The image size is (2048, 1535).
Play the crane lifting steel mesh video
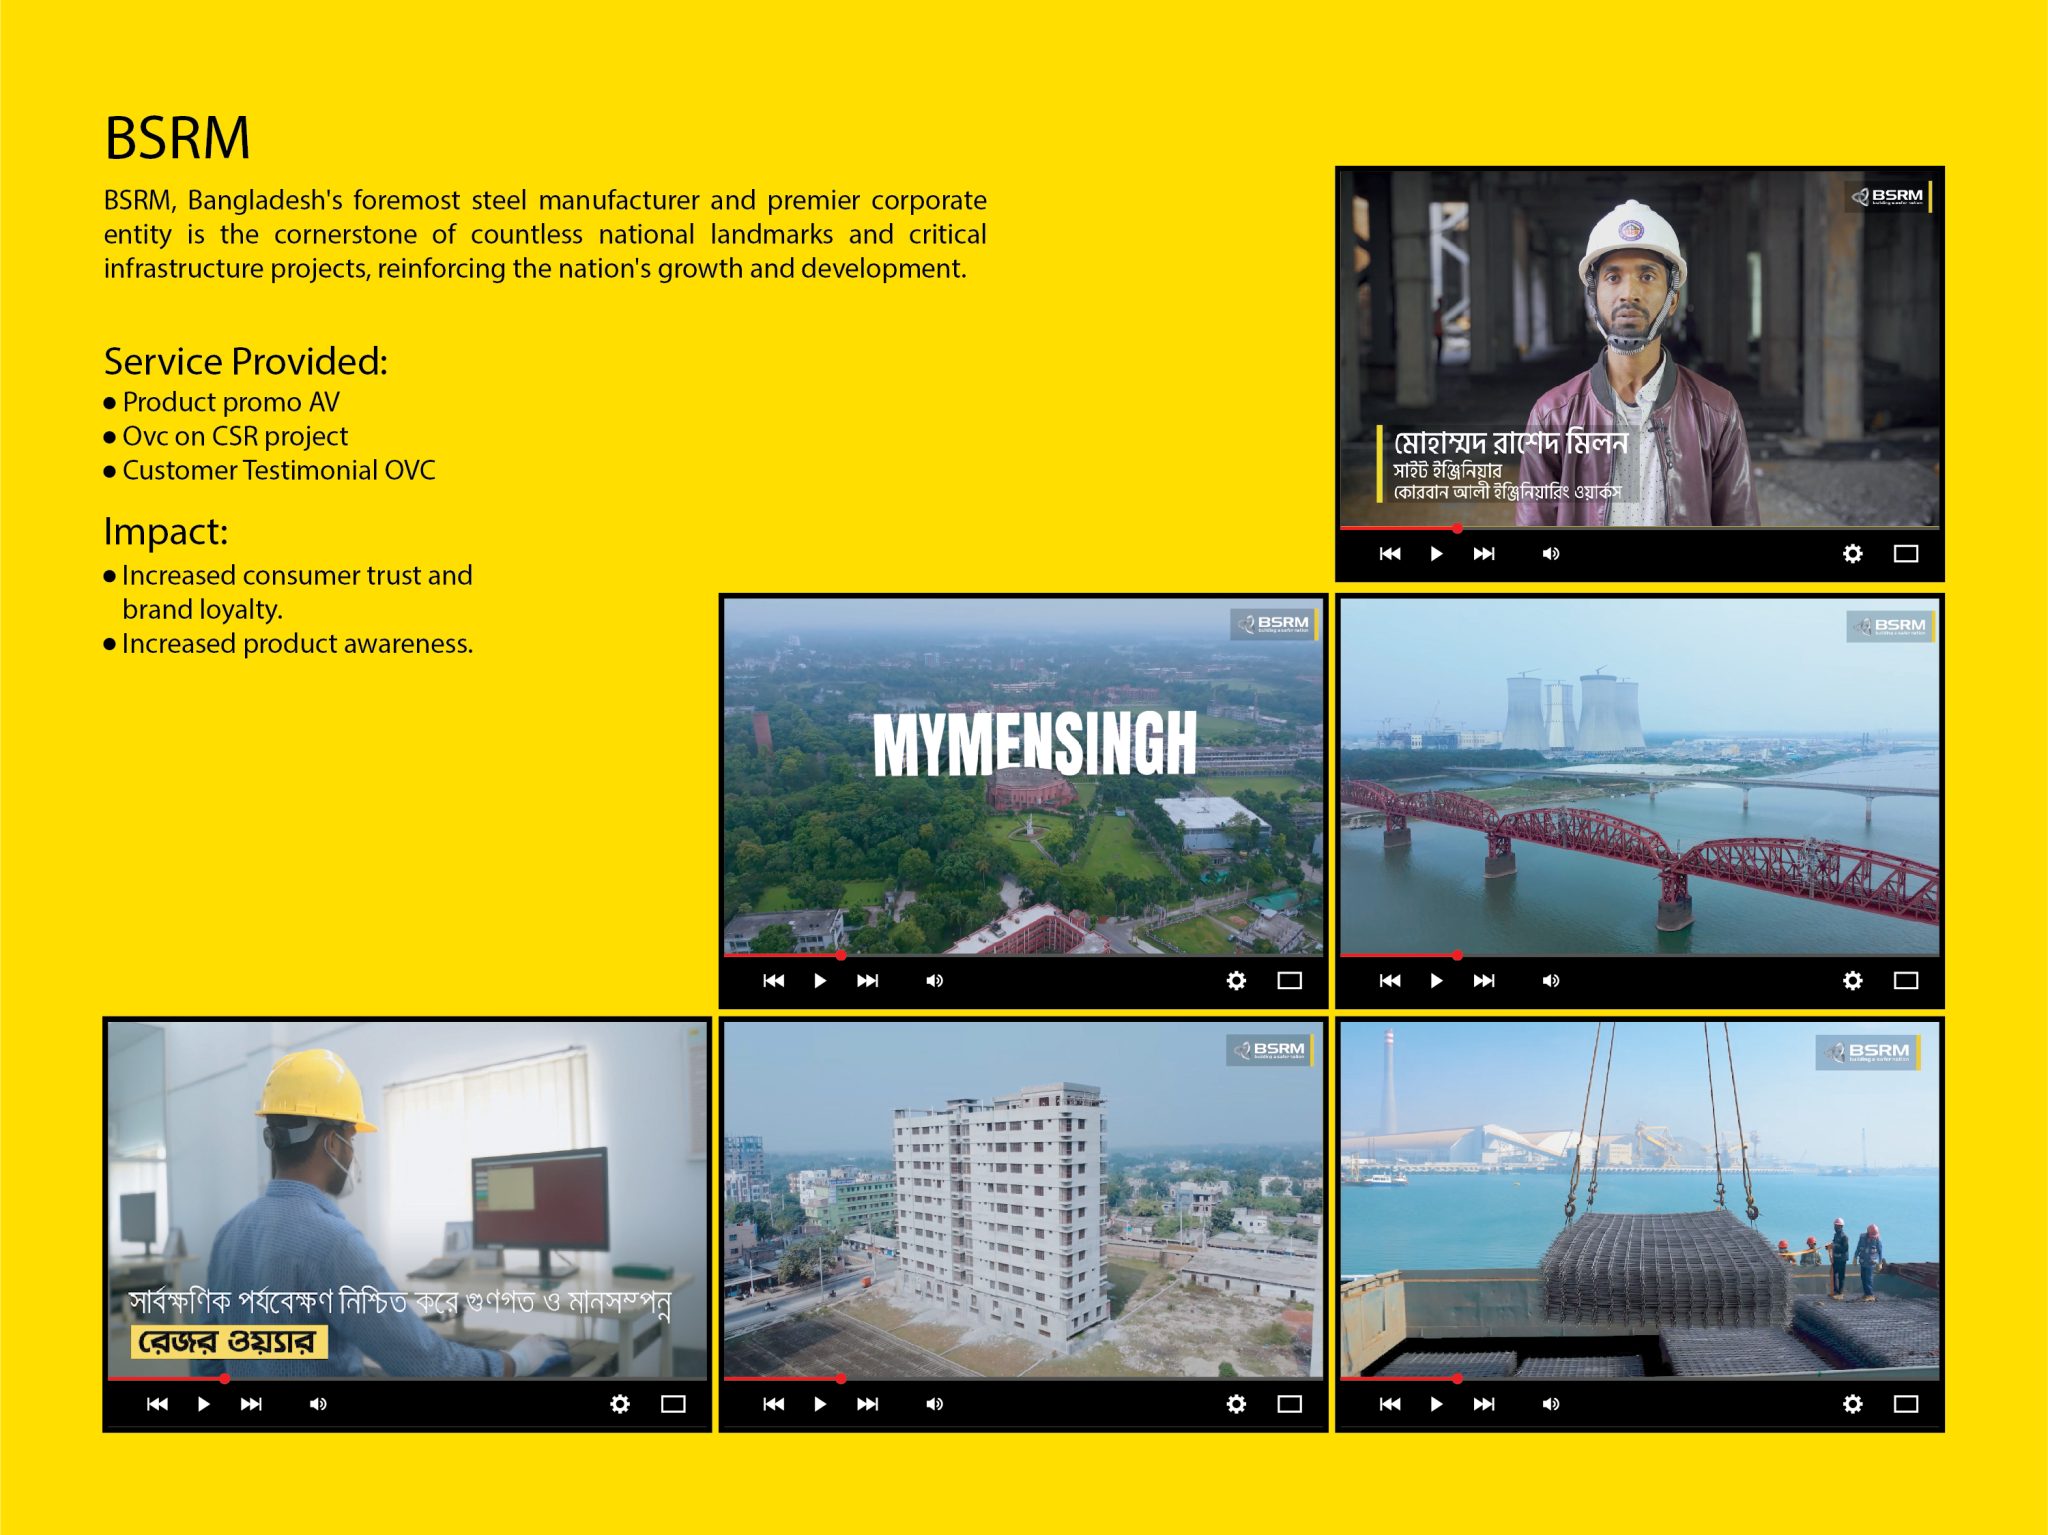[1436, 1404]
